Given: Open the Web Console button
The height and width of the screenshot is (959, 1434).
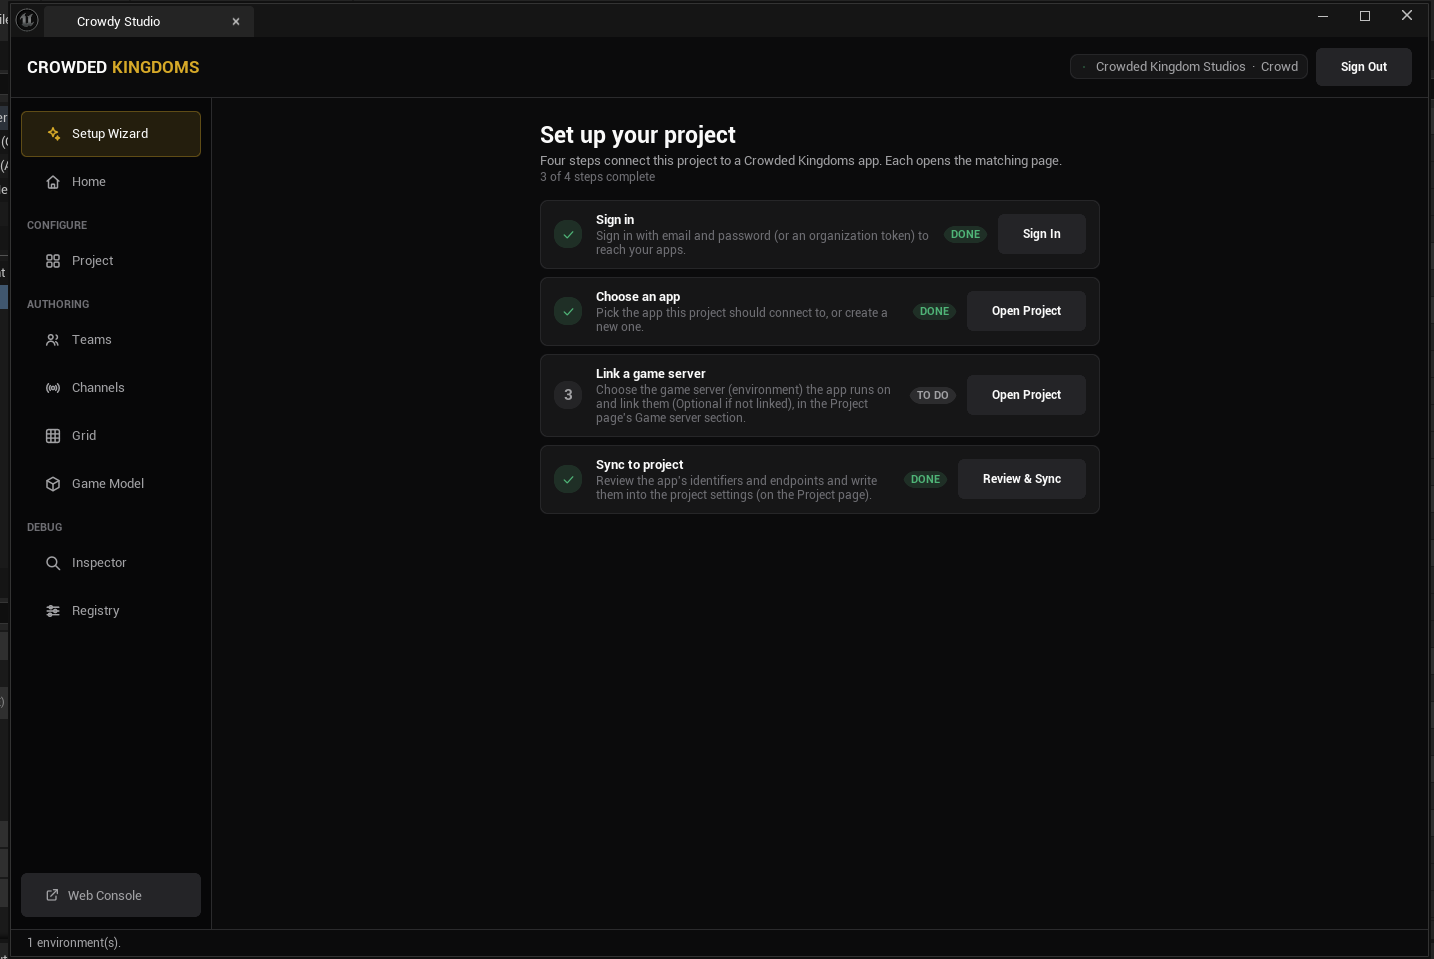Looking at the screenshot, I should 111,895.
